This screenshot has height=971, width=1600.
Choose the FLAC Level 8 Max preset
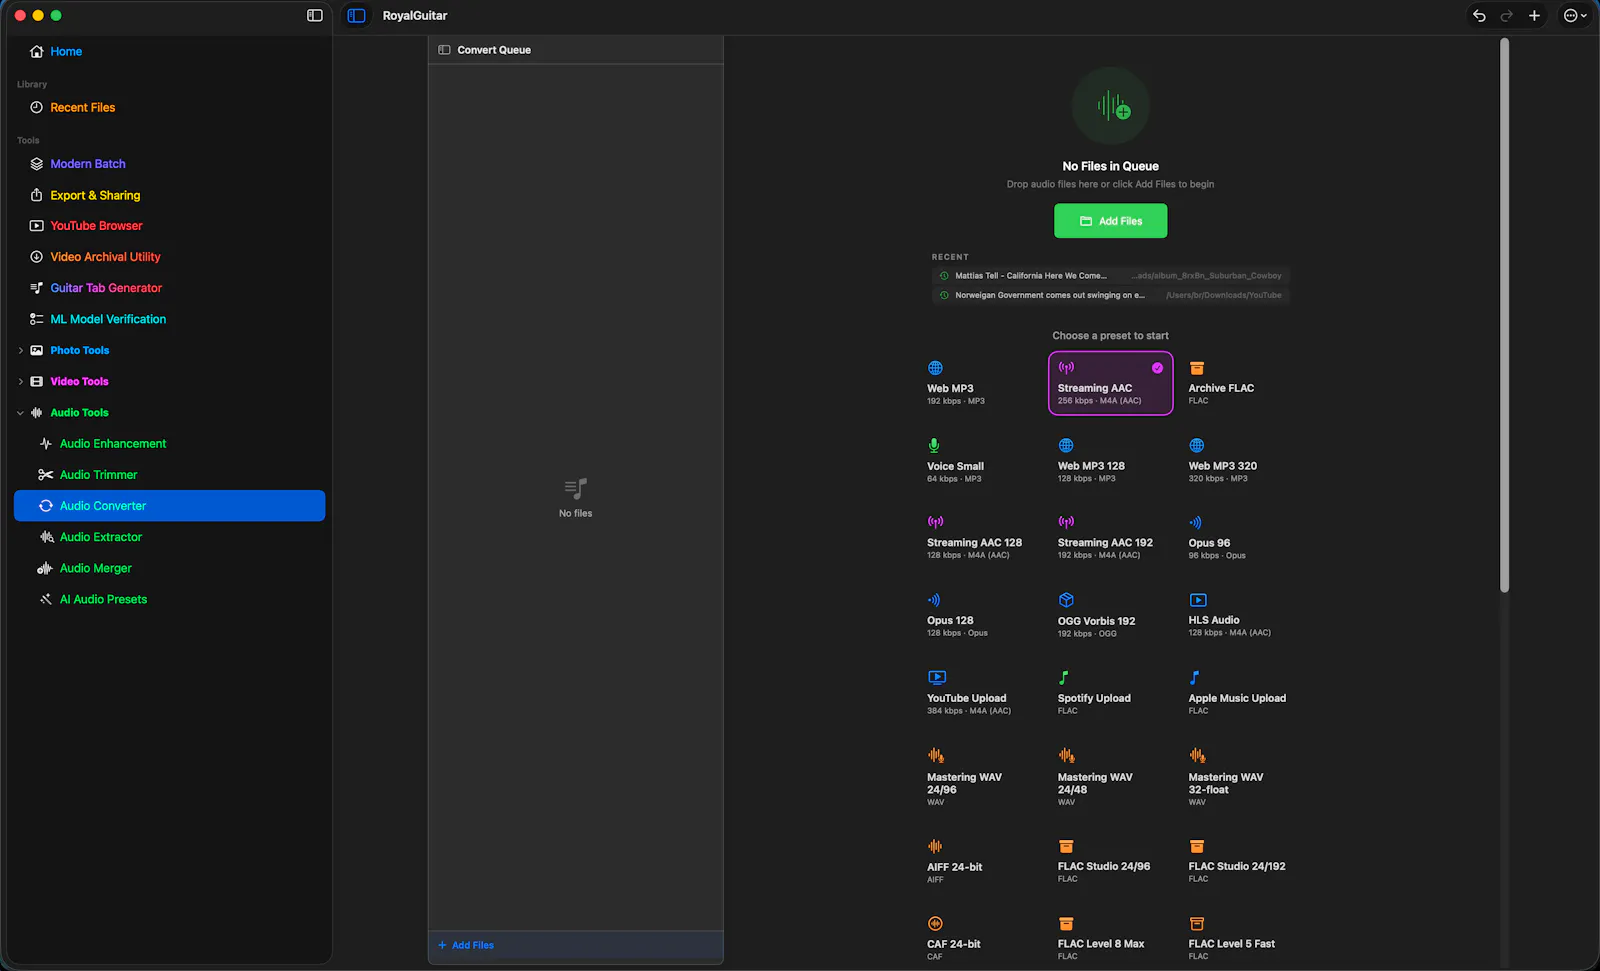tap(1110, 939)
